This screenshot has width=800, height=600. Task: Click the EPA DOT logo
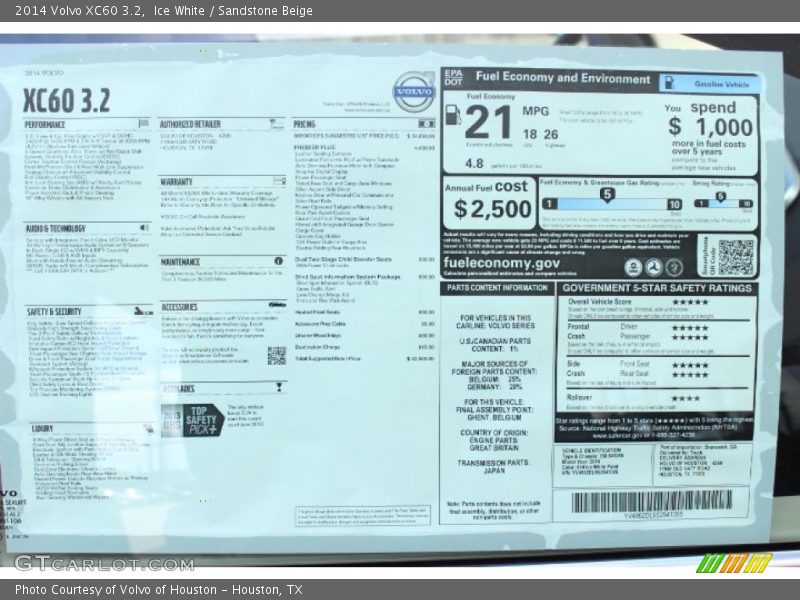[453, 78]
